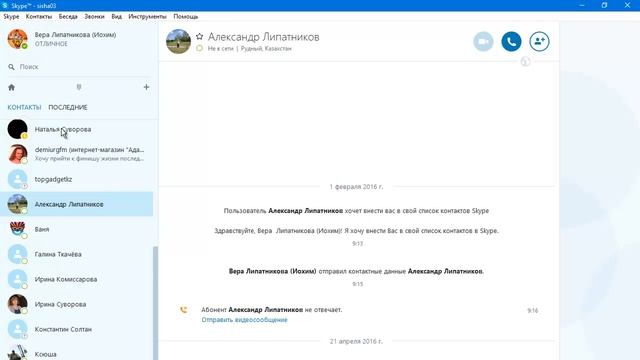This screenshot has height=360, width=640.
Task: Click Константин Солтан contact avatar
Action: point(18,329)
